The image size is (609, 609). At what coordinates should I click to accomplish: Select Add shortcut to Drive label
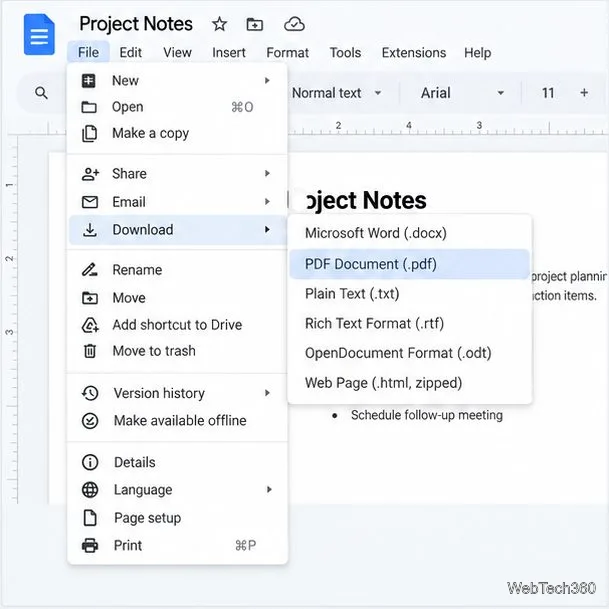[x=177, y=325]
